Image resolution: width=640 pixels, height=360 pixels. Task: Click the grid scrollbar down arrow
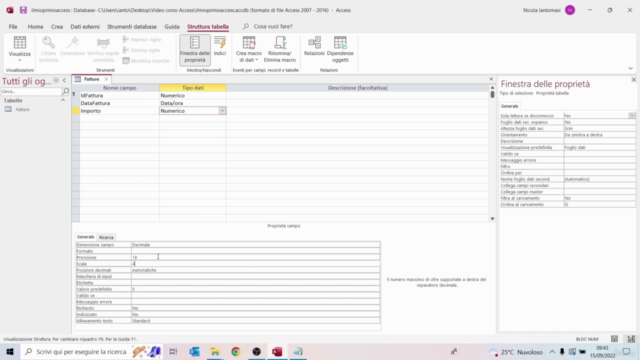(492, 219)
